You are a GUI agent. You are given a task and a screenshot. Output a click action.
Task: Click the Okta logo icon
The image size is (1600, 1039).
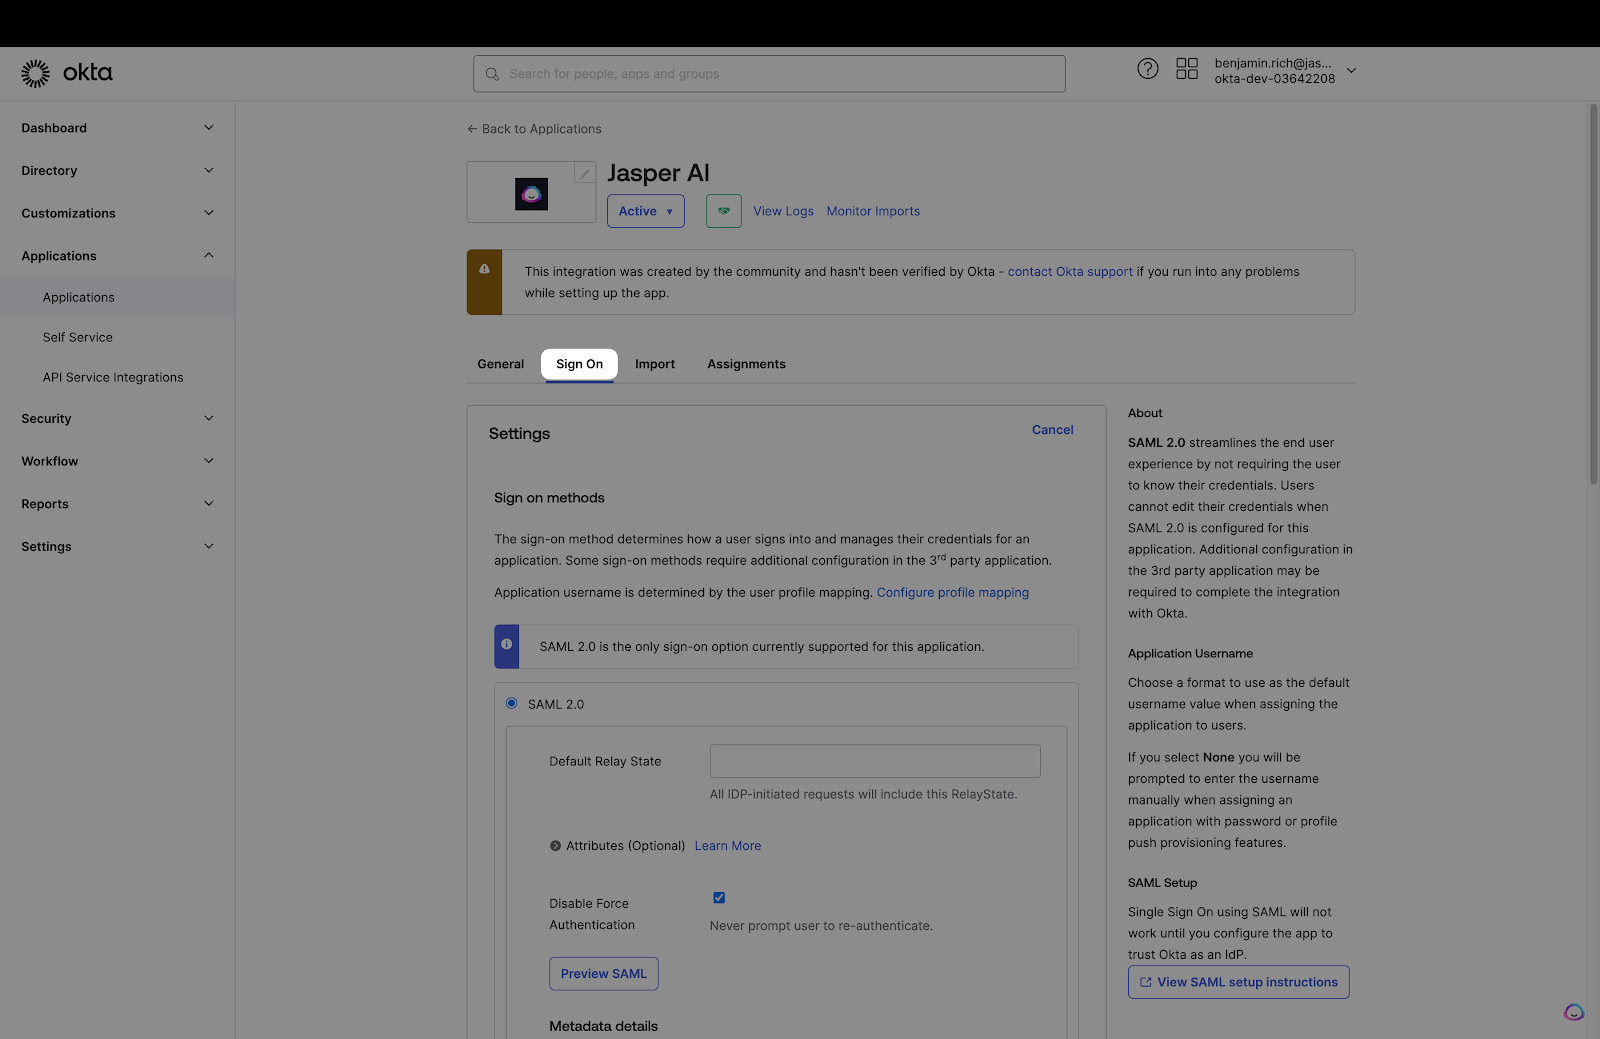click(x=36, y=73)
